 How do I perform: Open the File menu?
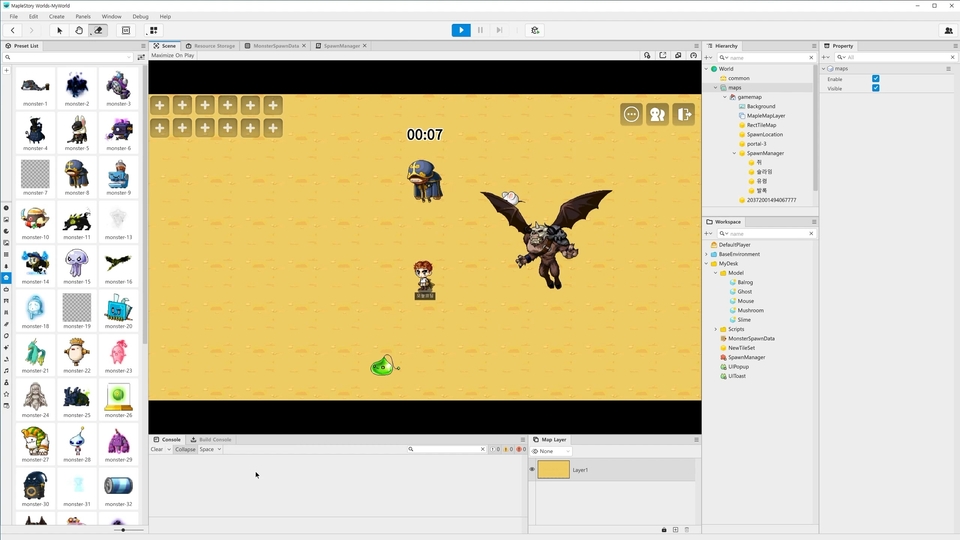[x=13, y=17]
